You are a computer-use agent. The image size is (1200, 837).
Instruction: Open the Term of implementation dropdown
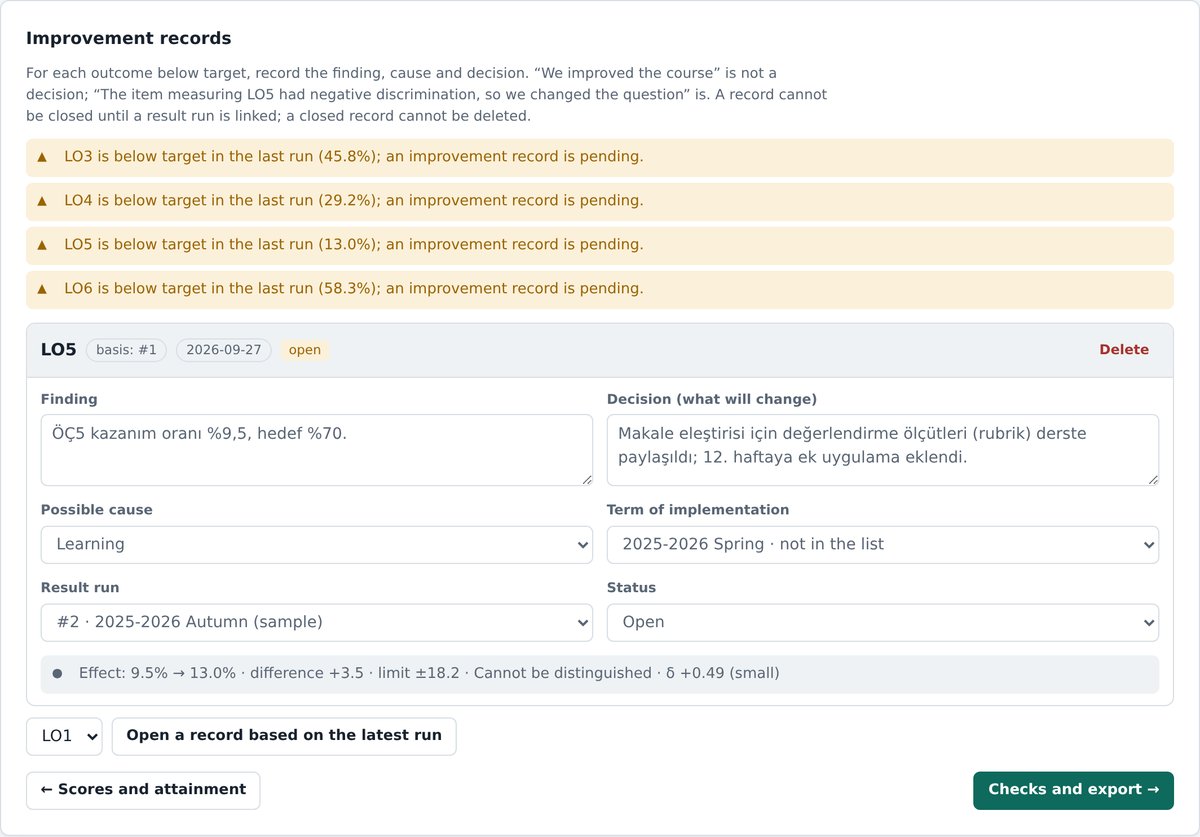pyautogui.click(x=883, y=545)
